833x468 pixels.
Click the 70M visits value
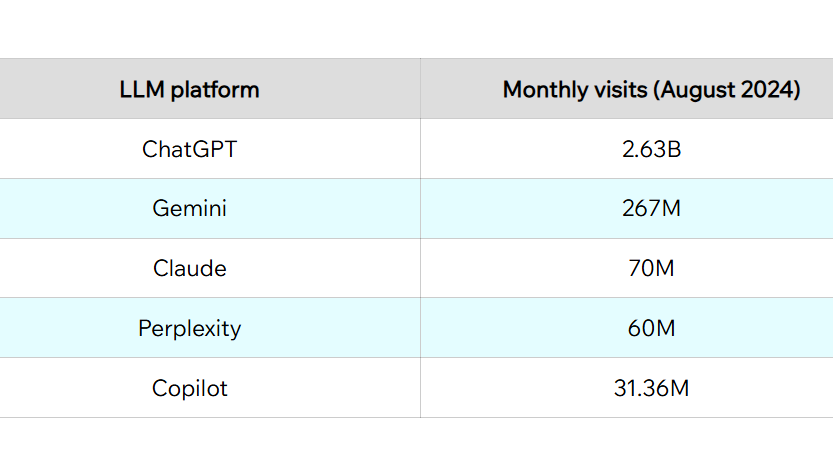pyautogui.click(x=651, y=269)
